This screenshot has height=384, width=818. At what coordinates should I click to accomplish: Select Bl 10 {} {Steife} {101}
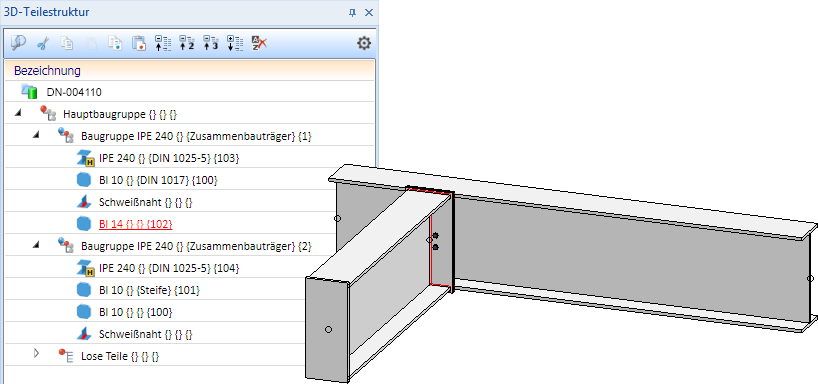149,290
